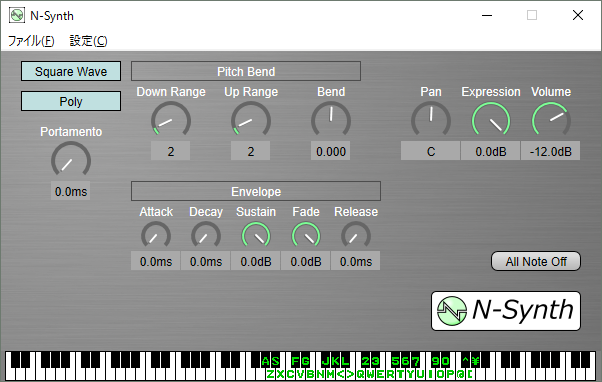Screen dimensions: 602x382
Task: Click the Sustain knob
Action: 256,235
